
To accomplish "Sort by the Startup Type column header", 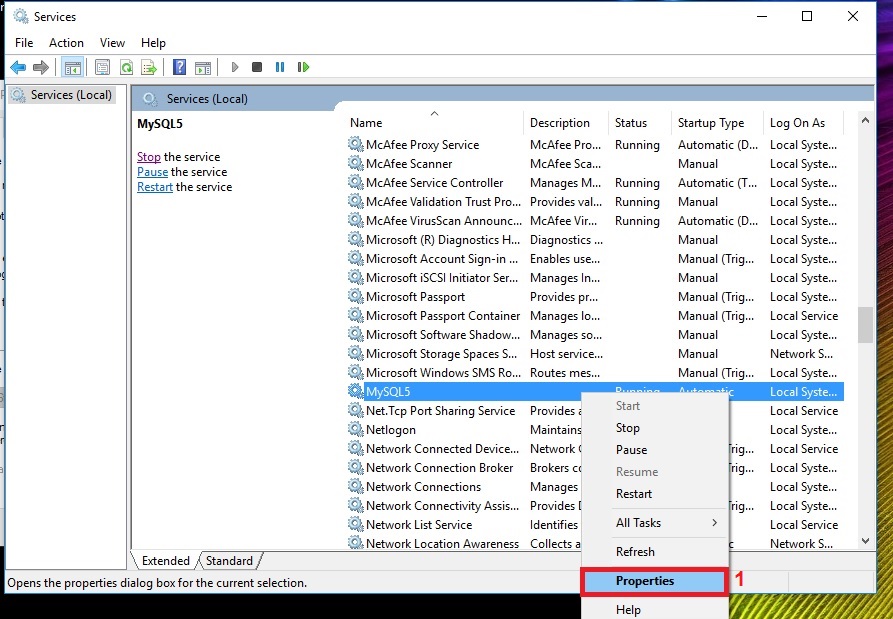I will coord(711,123).
